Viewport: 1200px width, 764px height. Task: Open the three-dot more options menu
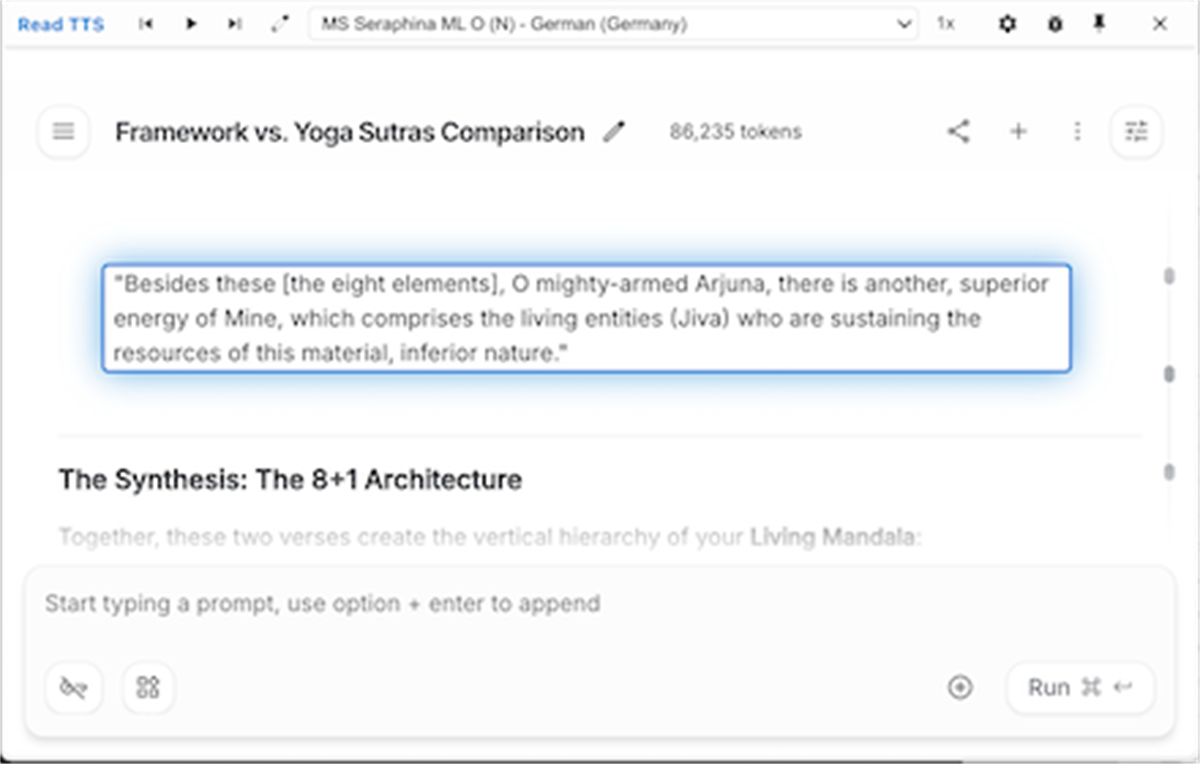pyautogui.click(x=1077, y=131)
